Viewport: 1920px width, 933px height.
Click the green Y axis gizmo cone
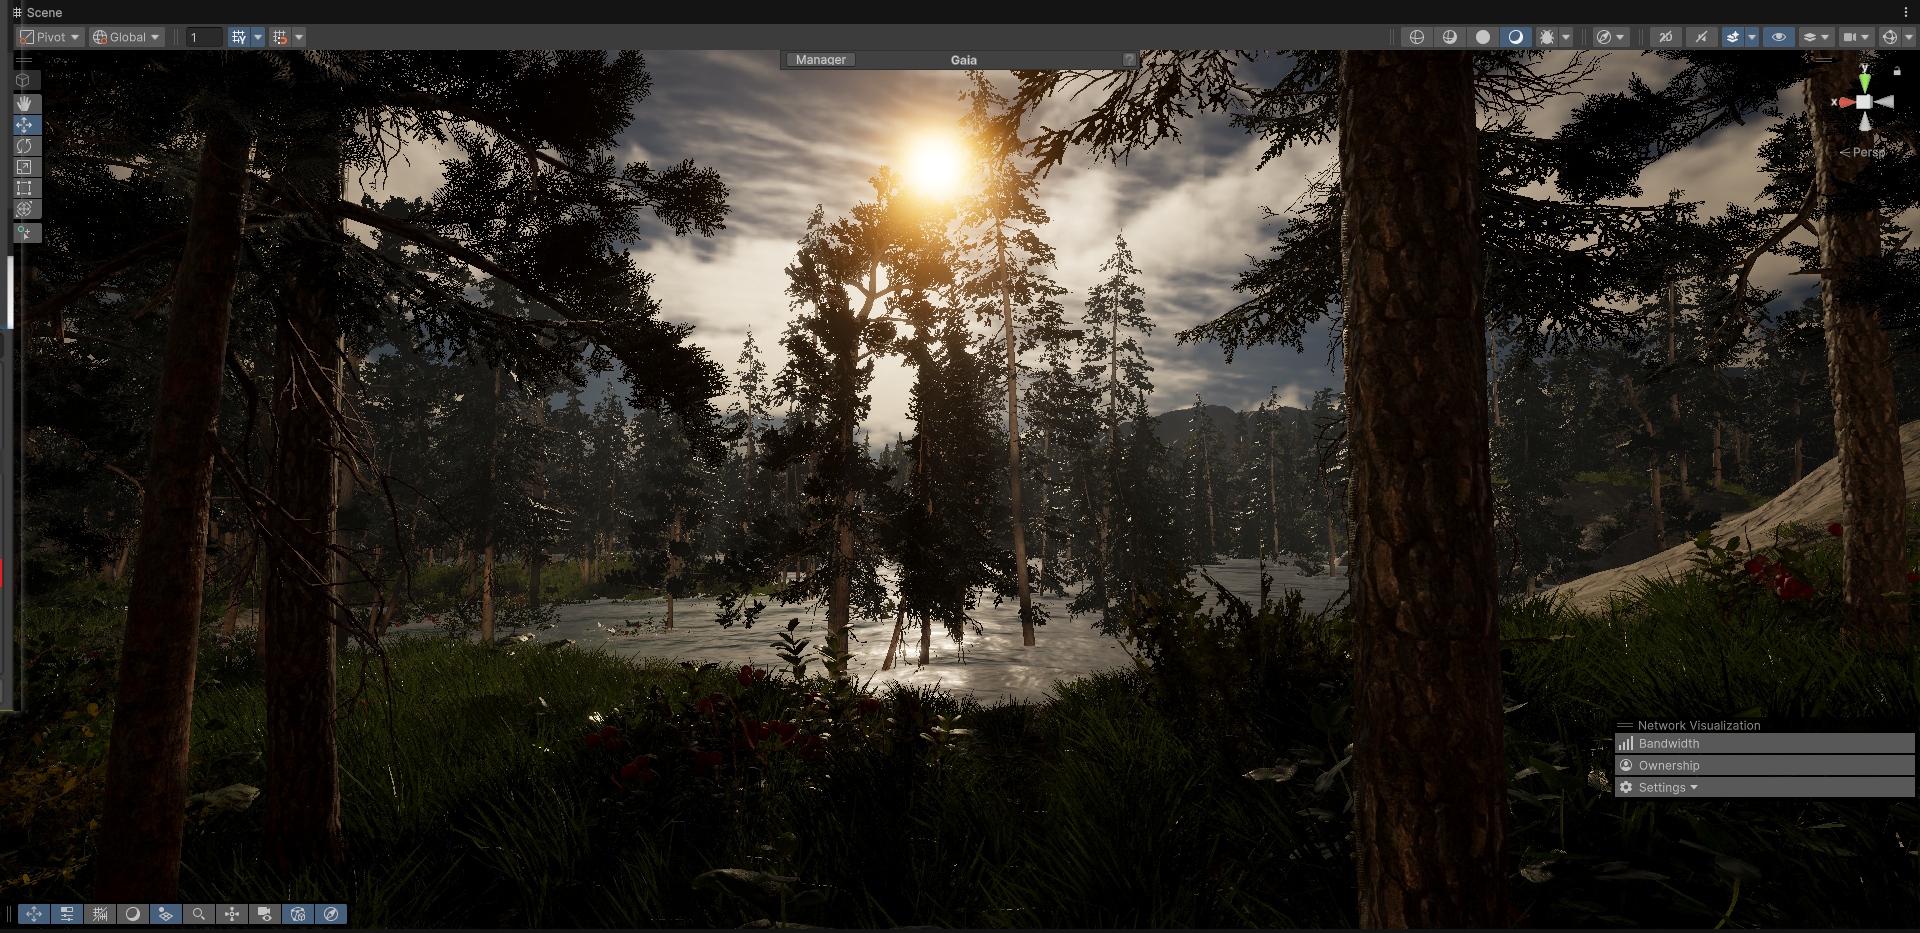pos(1864,81)
